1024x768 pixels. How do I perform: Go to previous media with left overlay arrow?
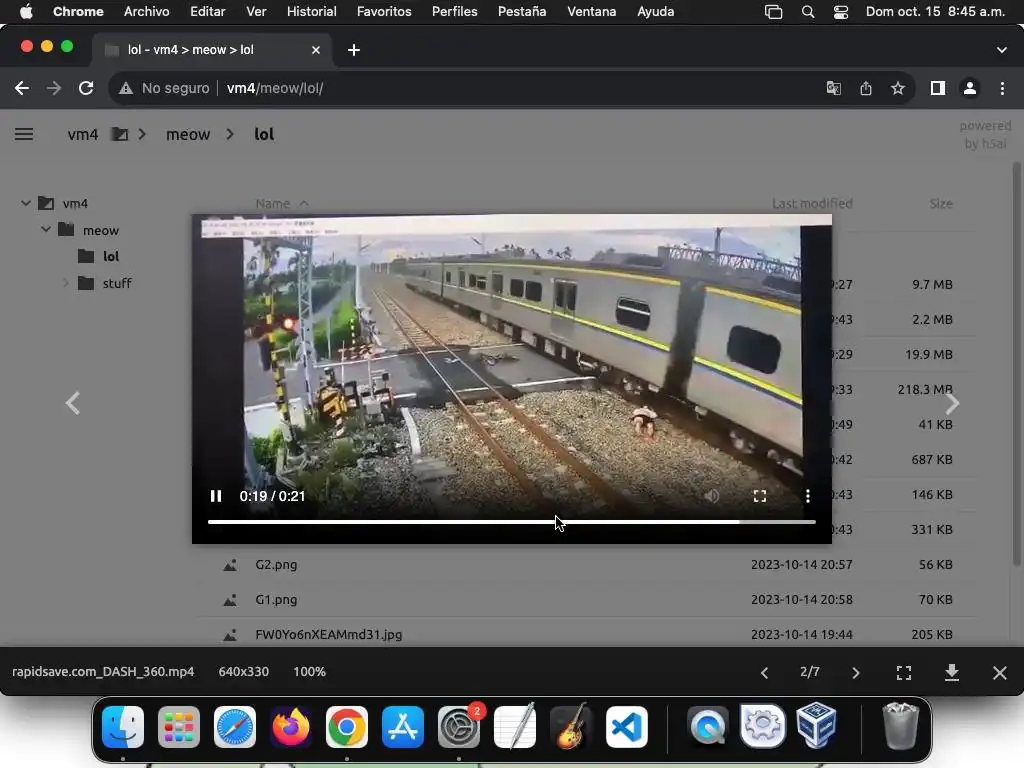pos(72,403)
